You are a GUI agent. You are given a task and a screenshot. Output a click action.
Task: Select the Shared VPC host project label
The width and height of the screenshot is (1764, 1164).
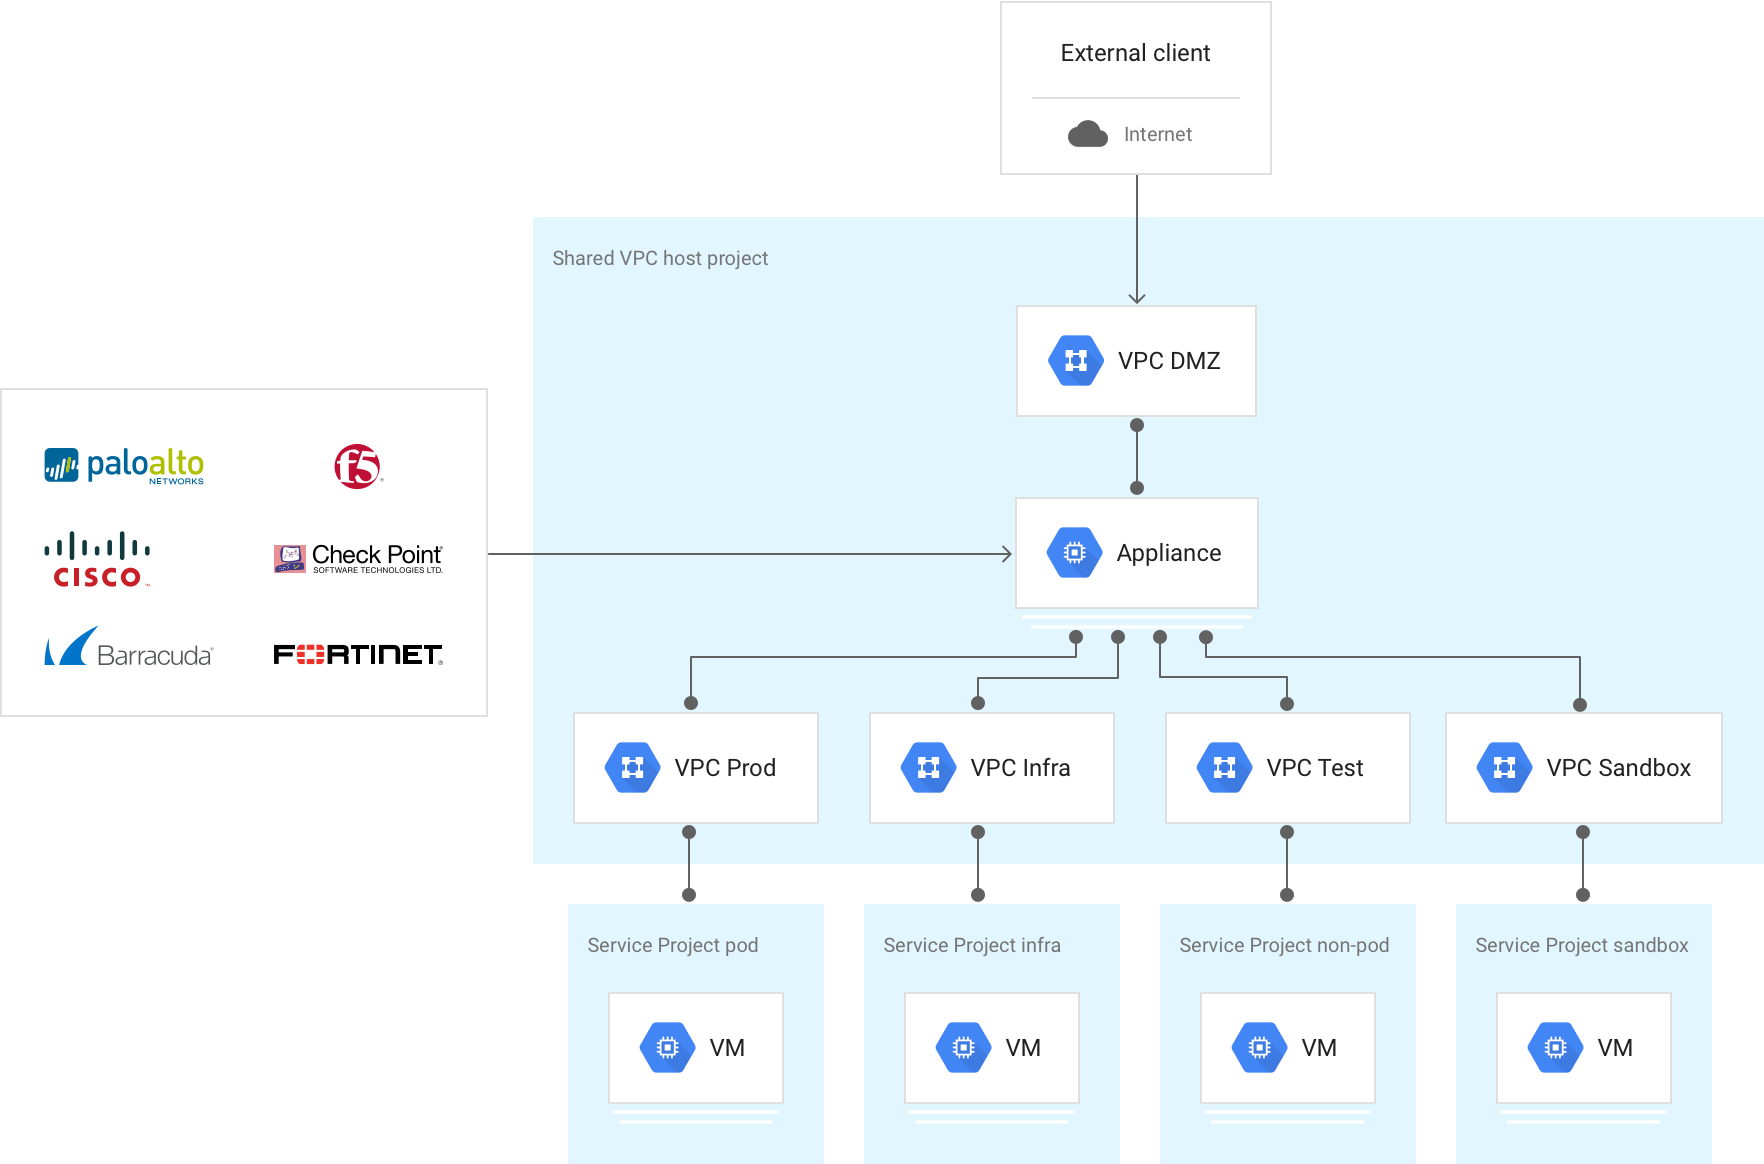(x=661, y=258)
